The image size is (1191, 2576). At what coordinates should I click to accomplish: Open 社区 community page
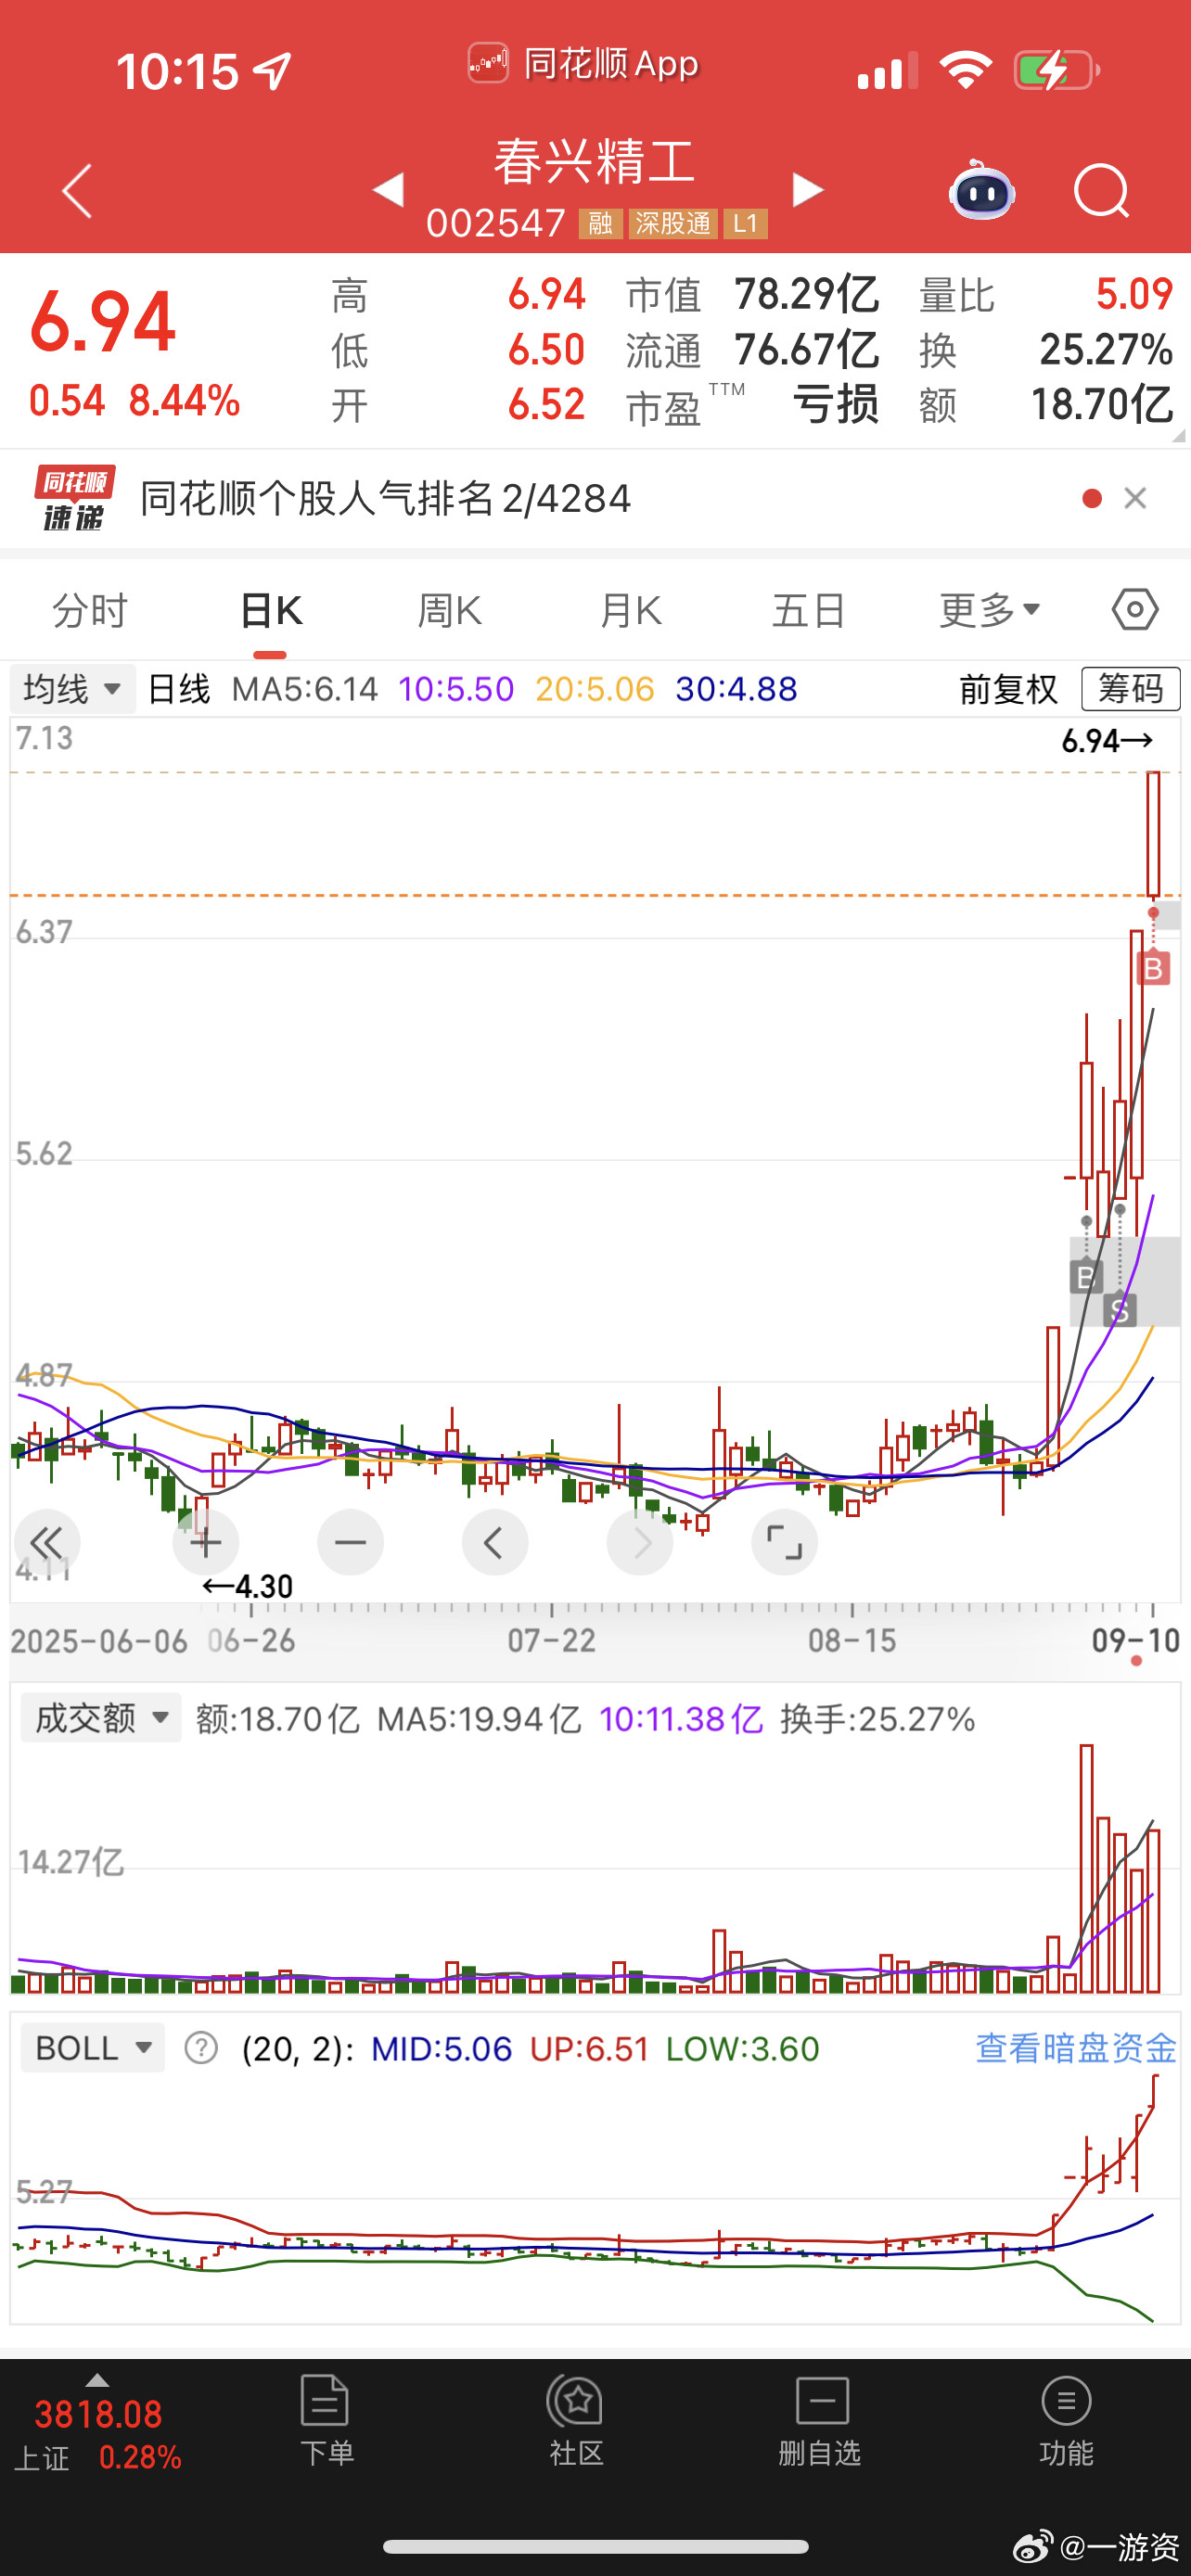(x=575, y=2420)
